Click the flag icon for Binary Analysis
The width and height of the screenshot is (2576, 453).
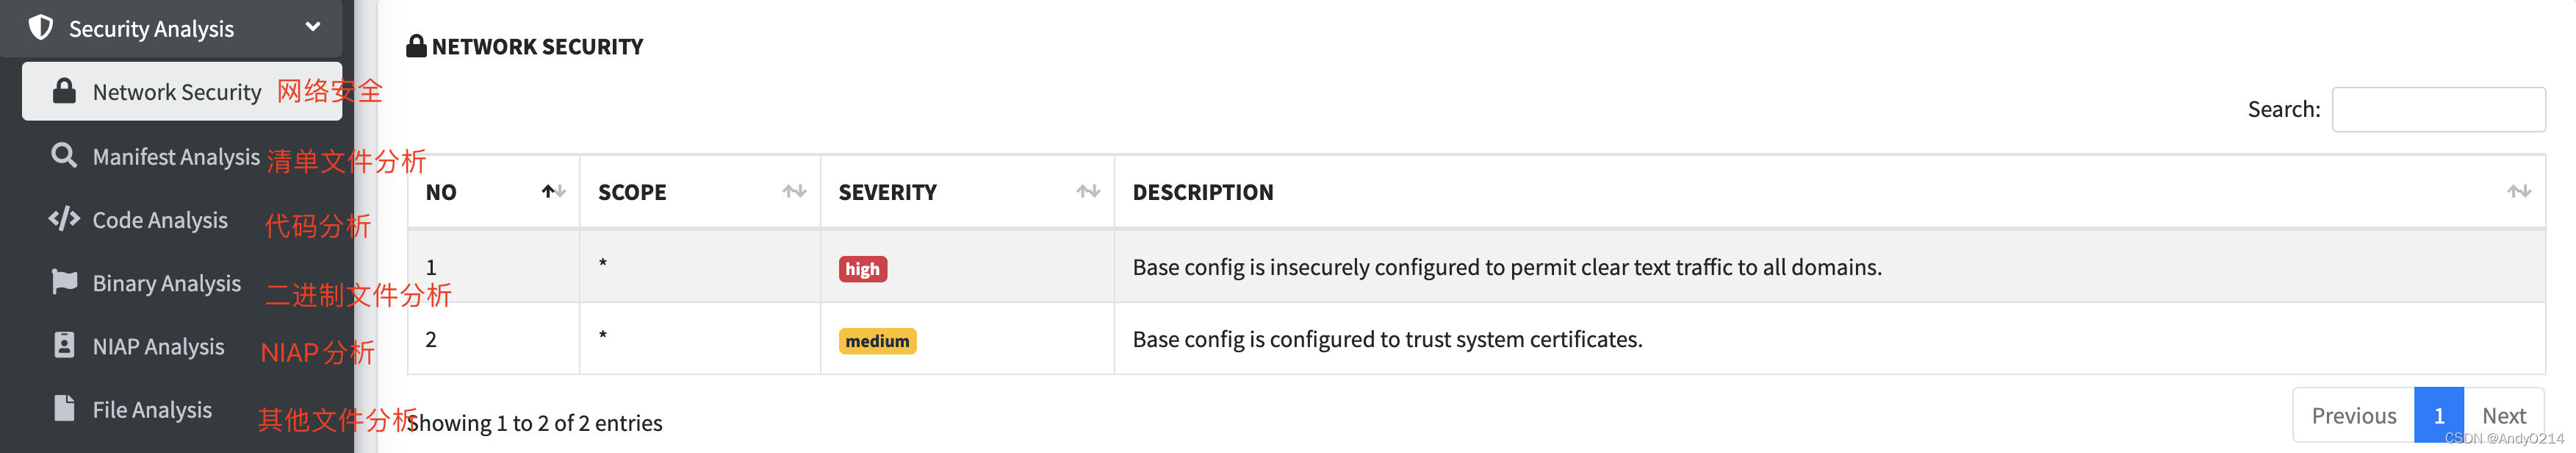pos(64,283)
